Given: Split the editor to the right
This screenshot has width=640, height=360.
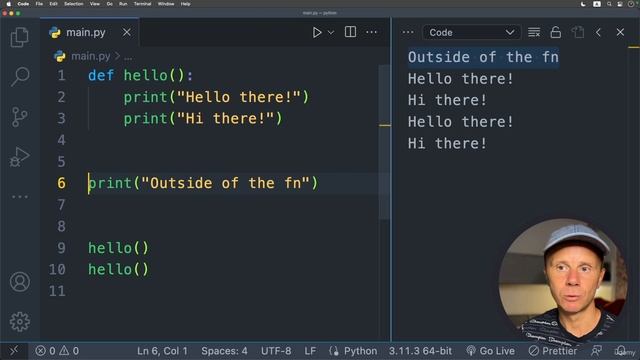Looking at the screenshot, I should coord(350,32).
